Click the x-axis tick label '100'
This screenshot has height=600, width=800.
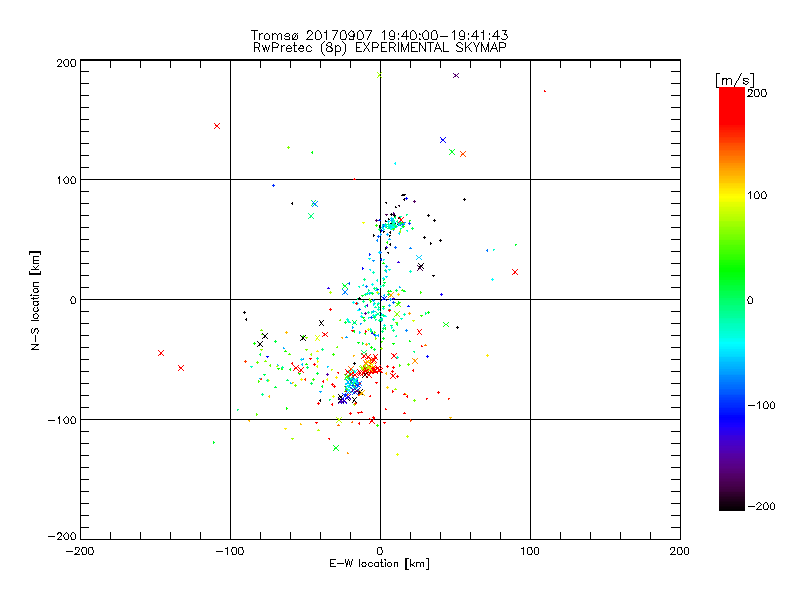pos(530,551)
